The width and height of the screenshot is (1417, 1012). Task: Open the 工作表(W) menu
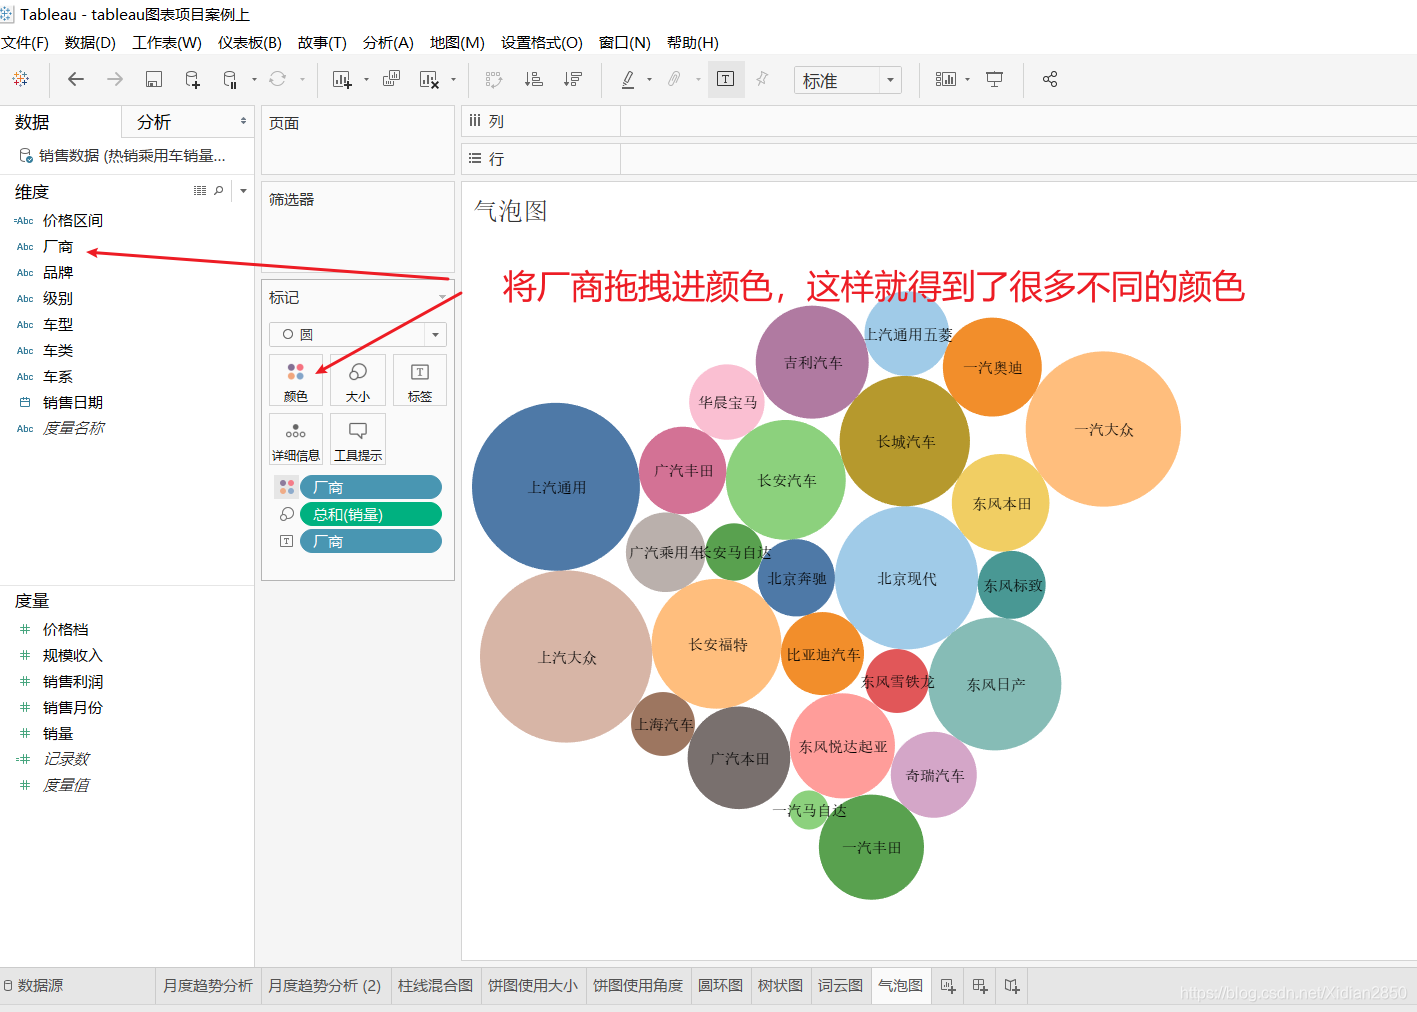pos(167,42)
